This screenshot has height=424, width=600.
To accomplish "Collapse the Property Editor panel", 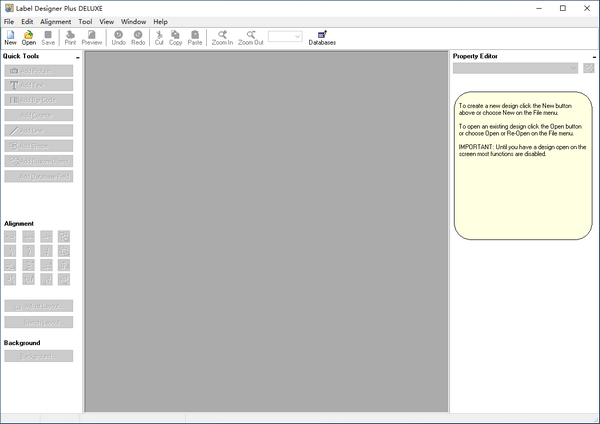I will 594,57.
